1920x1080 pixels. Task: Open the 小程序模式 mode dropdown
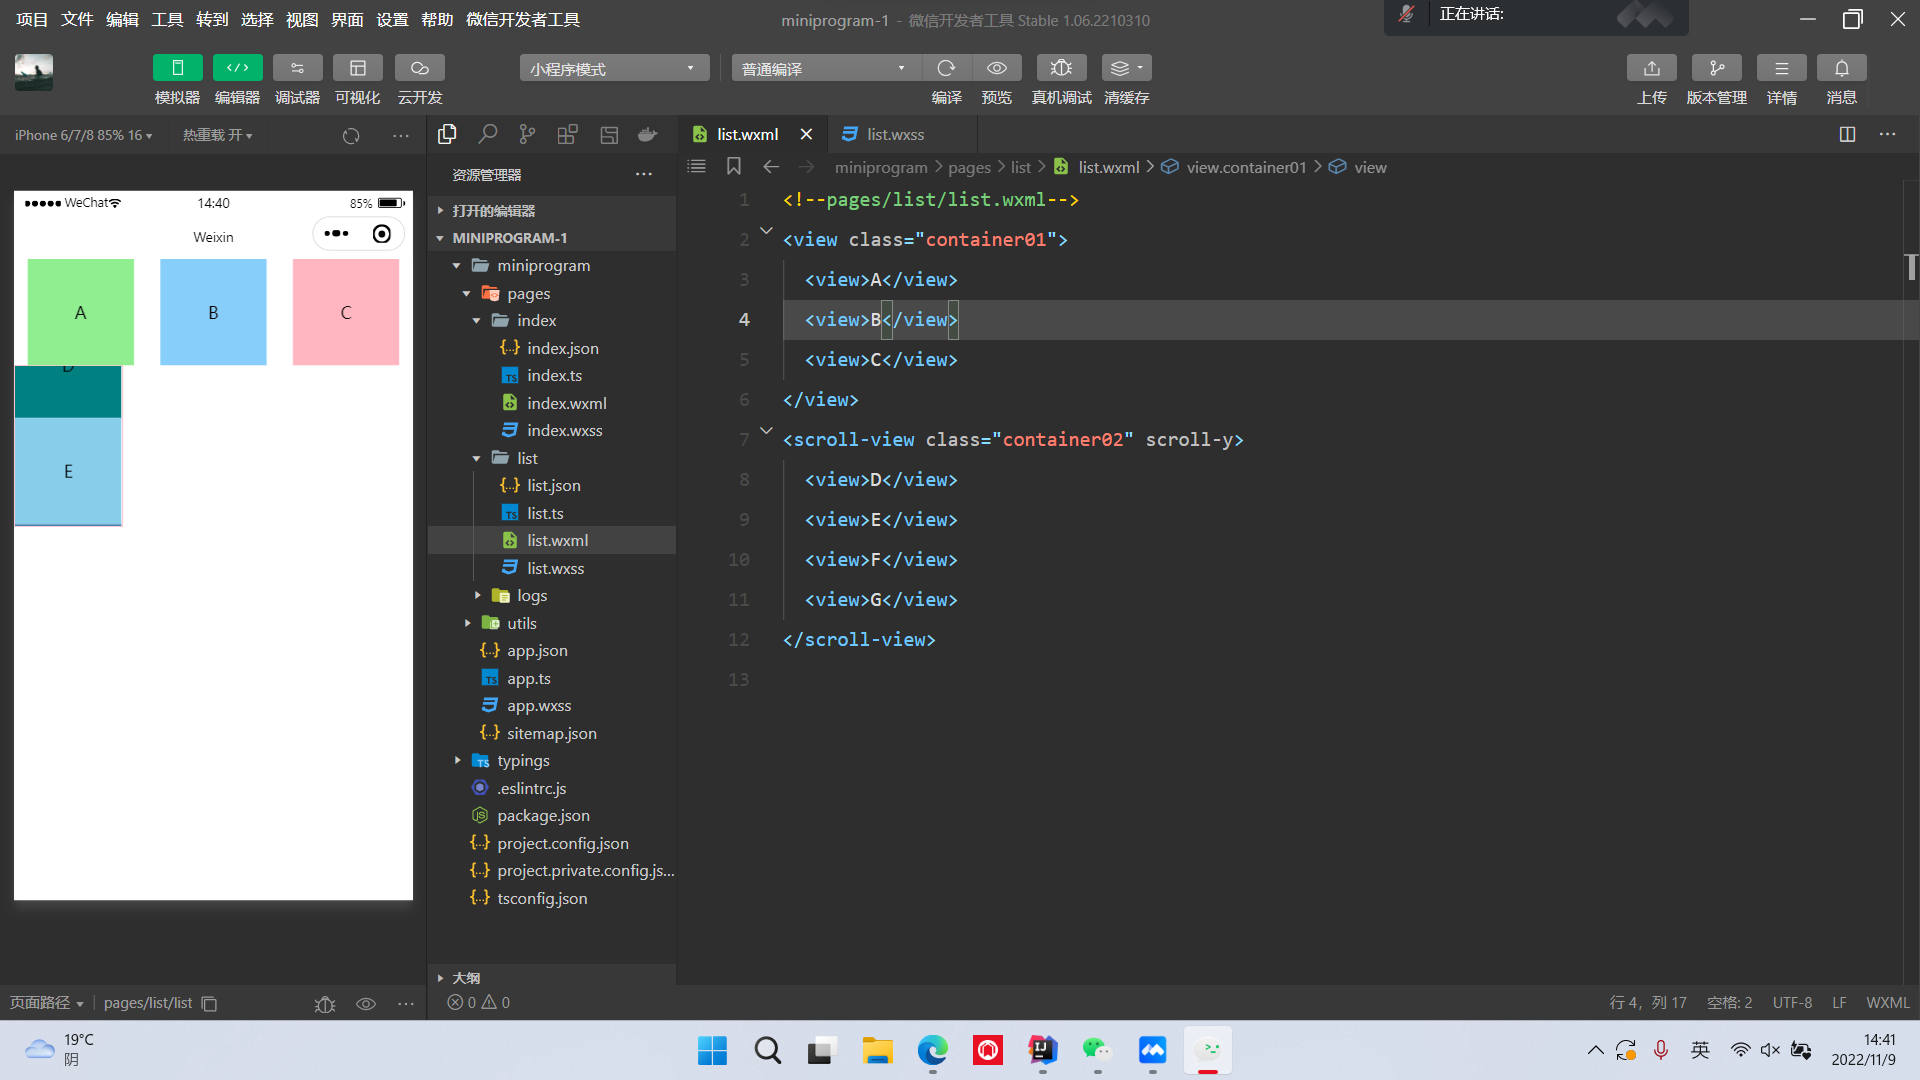click(x=613, y=68)
